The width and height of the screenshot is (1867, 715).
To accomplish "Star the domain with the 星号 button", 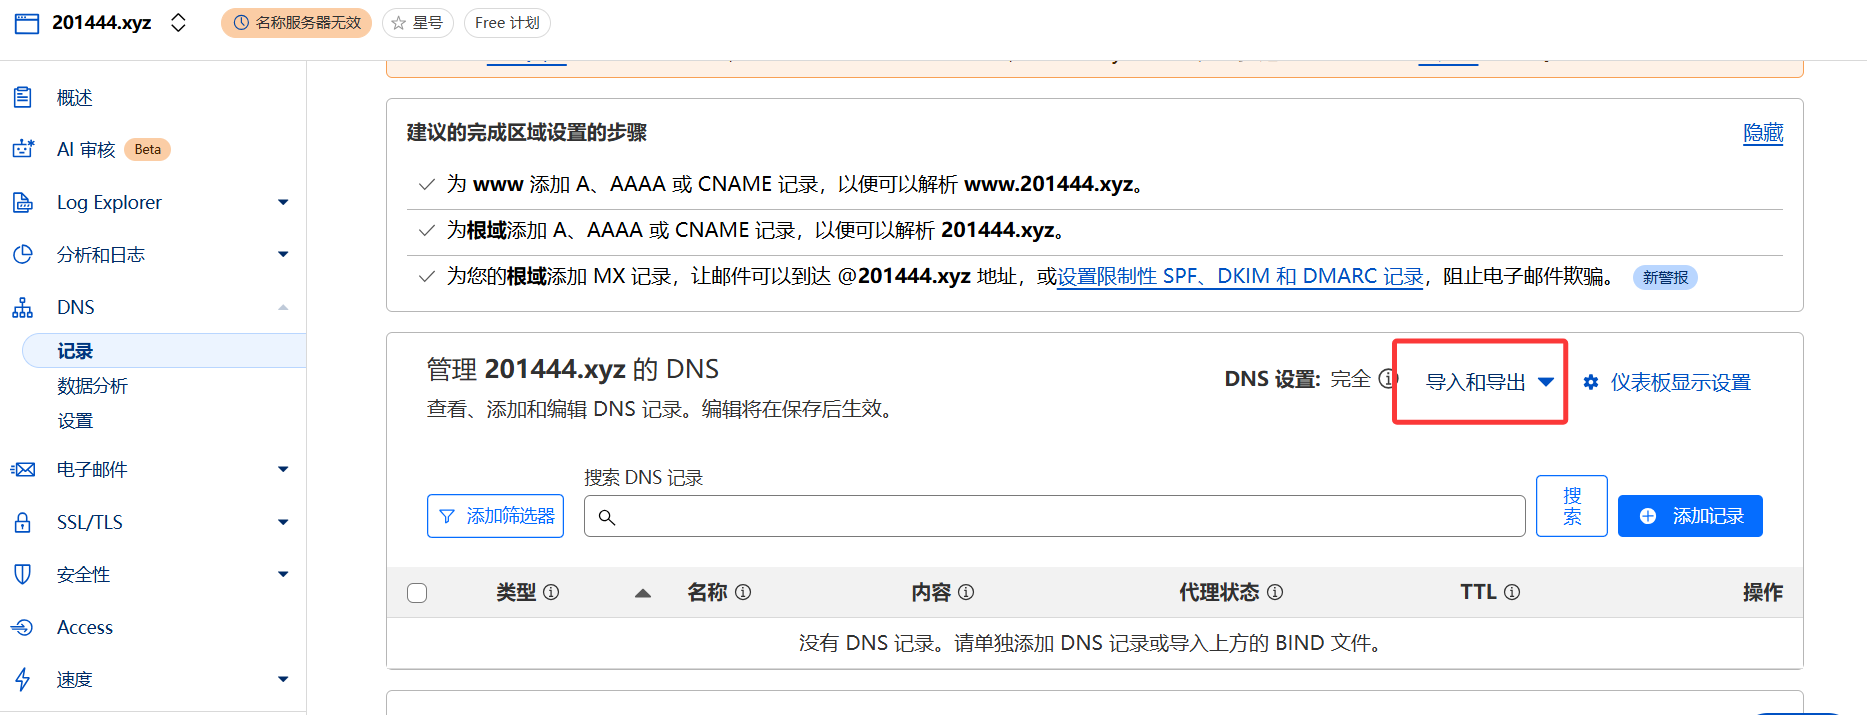I will 418,23.
